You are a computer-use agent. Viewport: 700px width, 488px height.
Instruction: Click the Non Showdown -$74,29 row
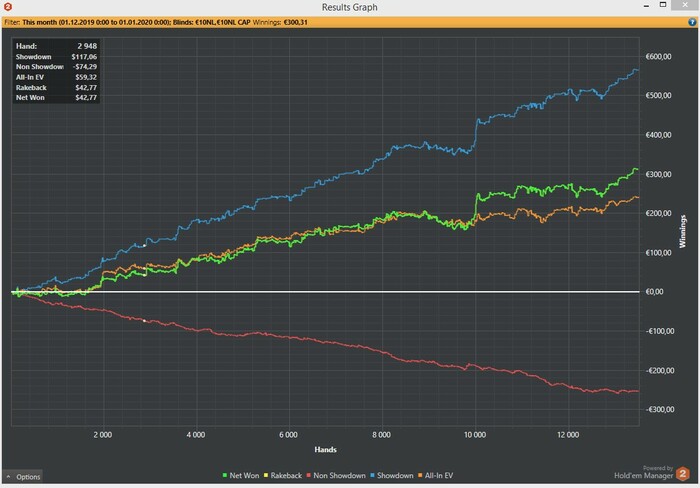56,67
